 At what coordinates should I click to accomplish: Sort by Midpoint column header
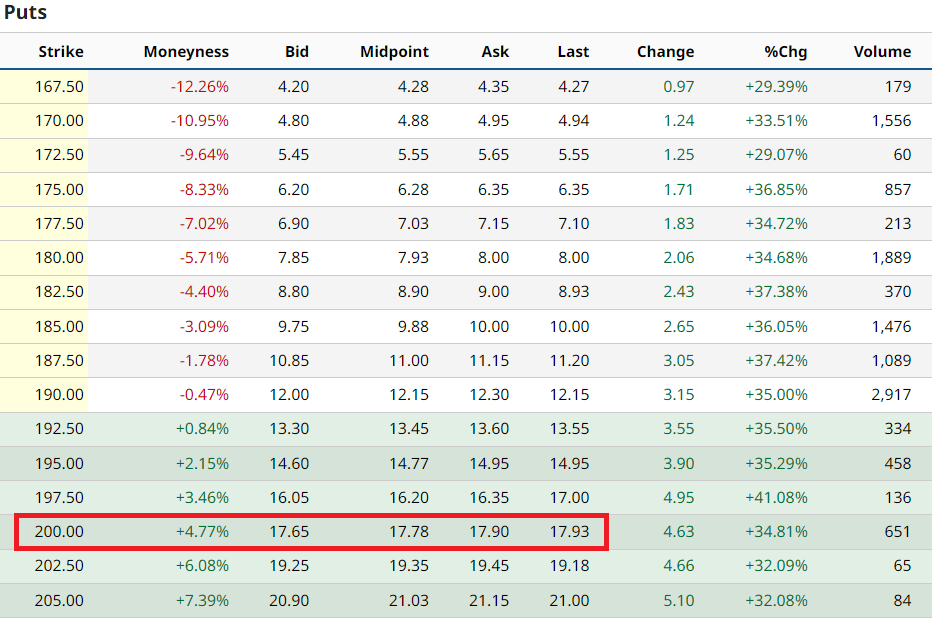pyautogui.click(x=394, y=52)
